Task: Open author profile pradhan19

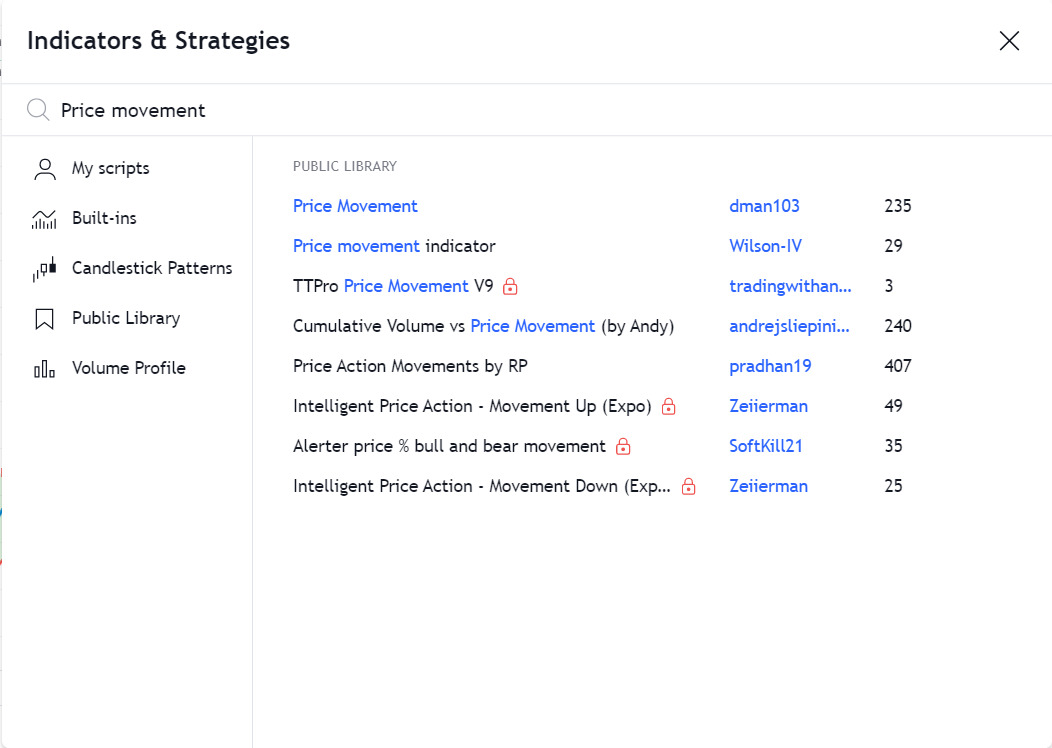Action: [x=770, y=366]
